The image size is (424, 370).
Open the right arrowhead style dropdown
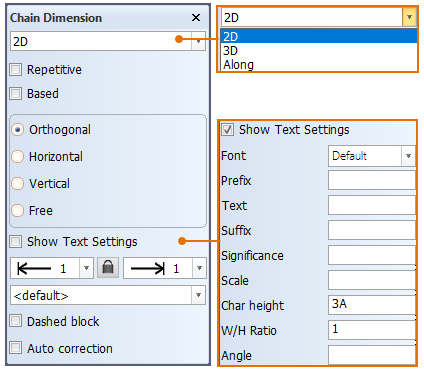tap(199, 268)
